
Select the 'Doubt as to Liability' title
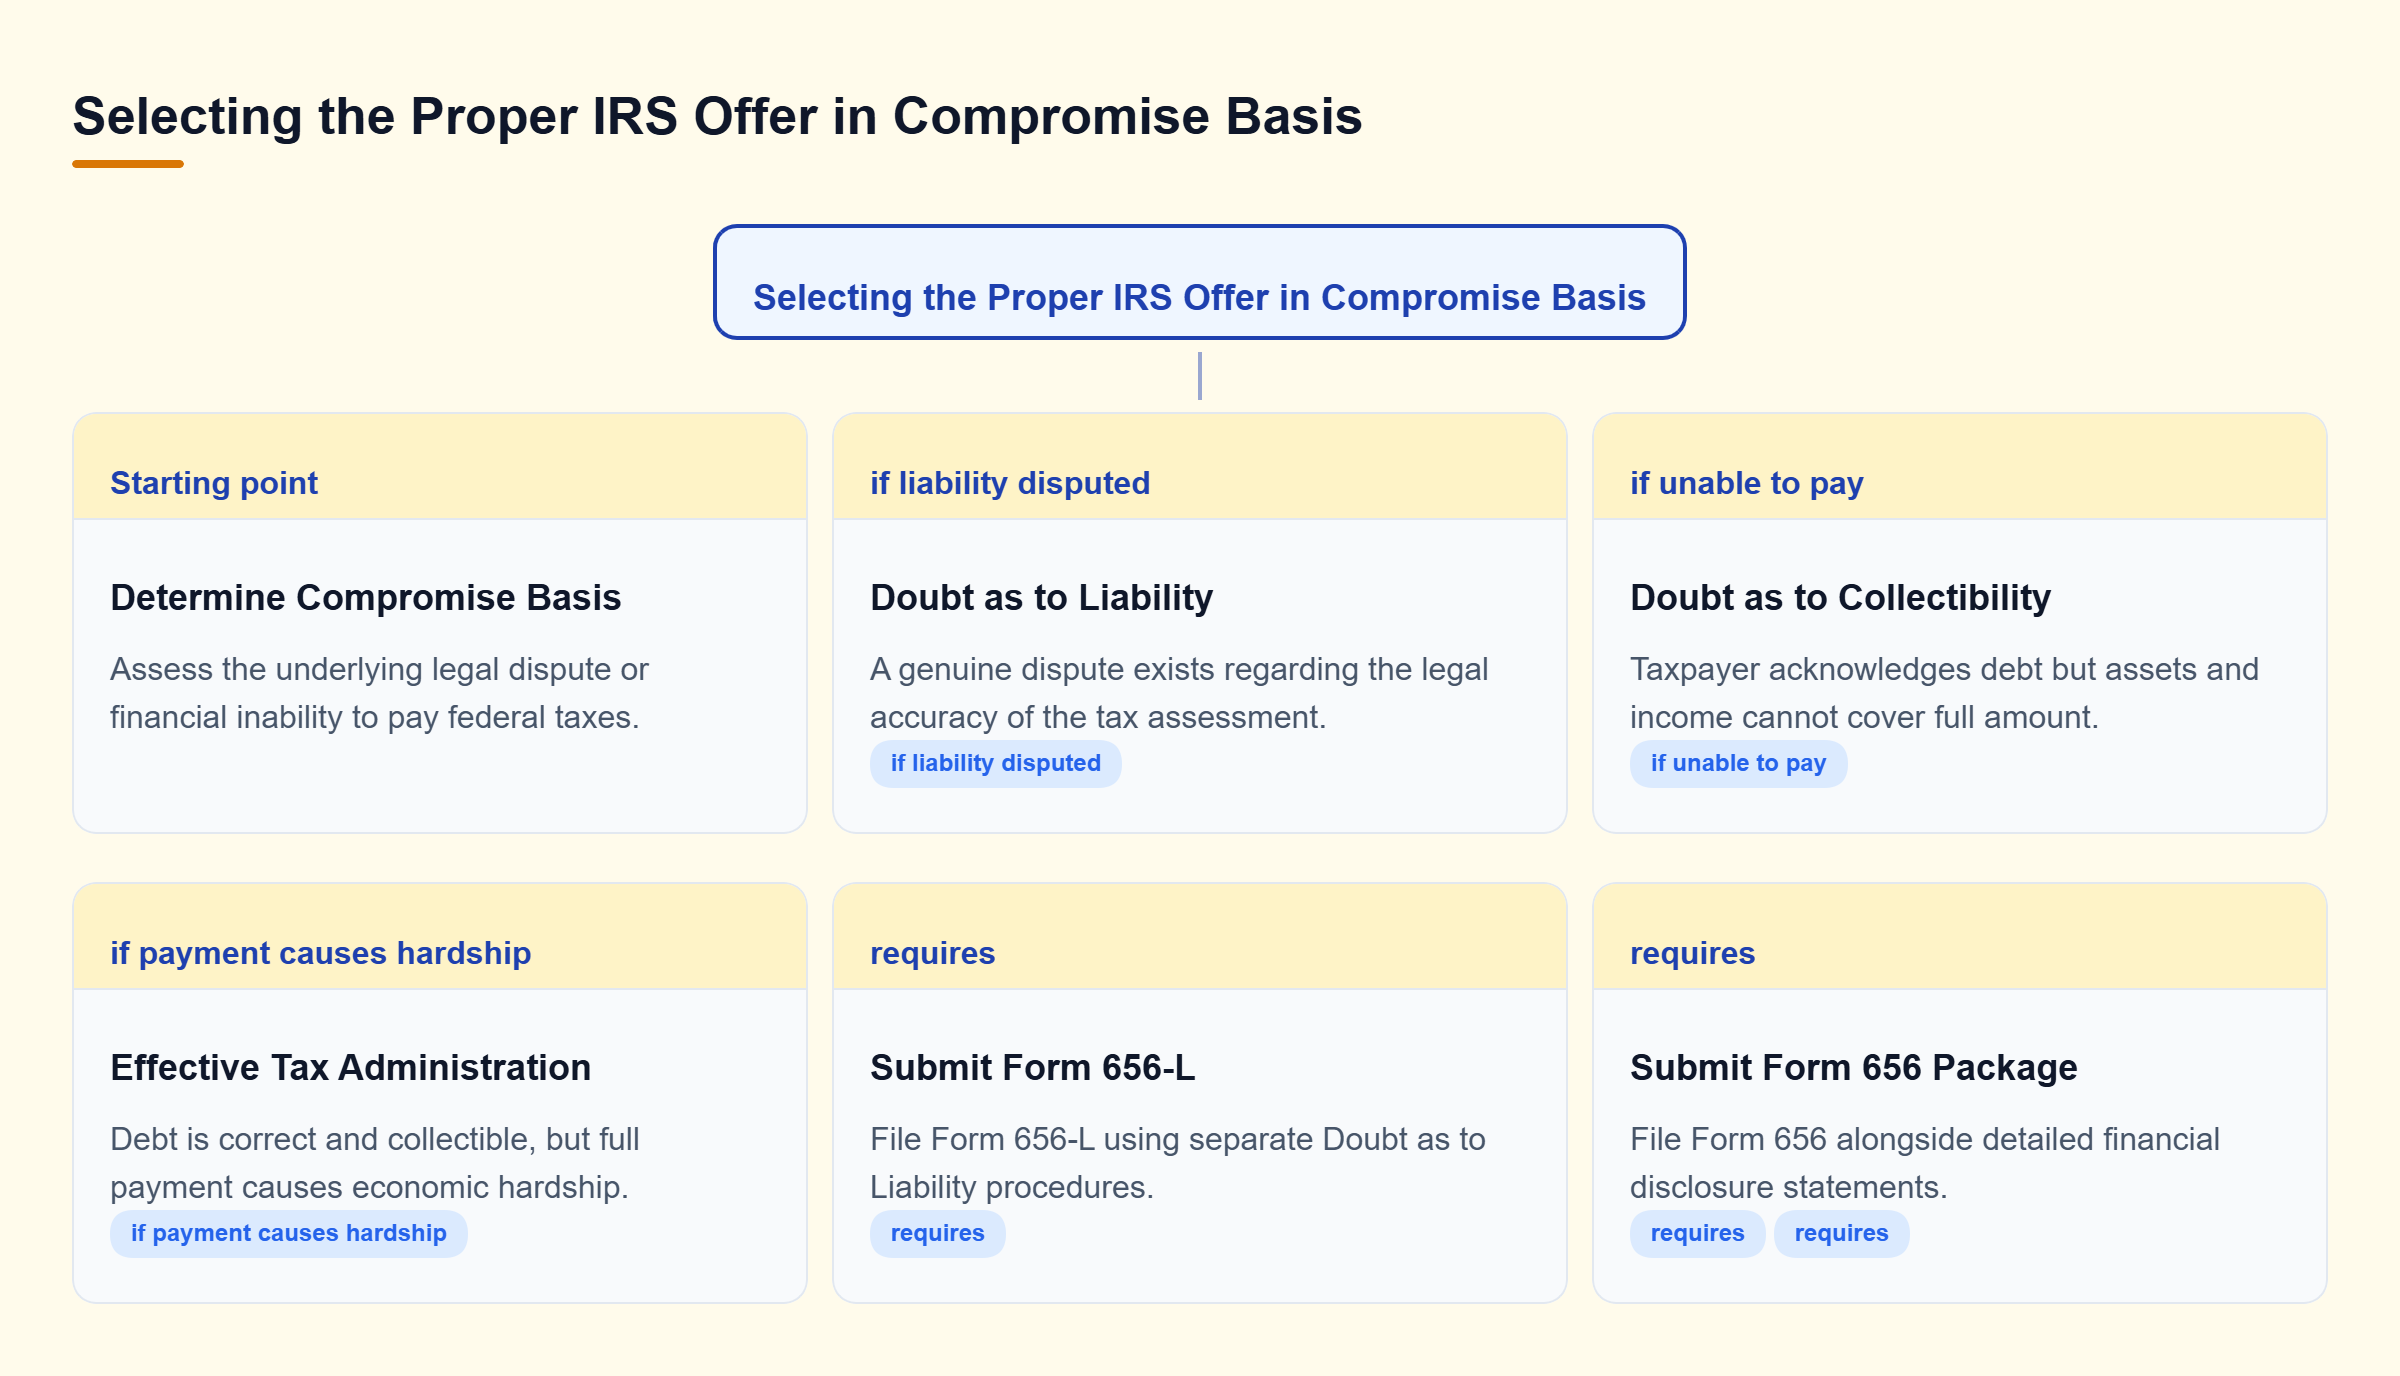(1041, 597)
